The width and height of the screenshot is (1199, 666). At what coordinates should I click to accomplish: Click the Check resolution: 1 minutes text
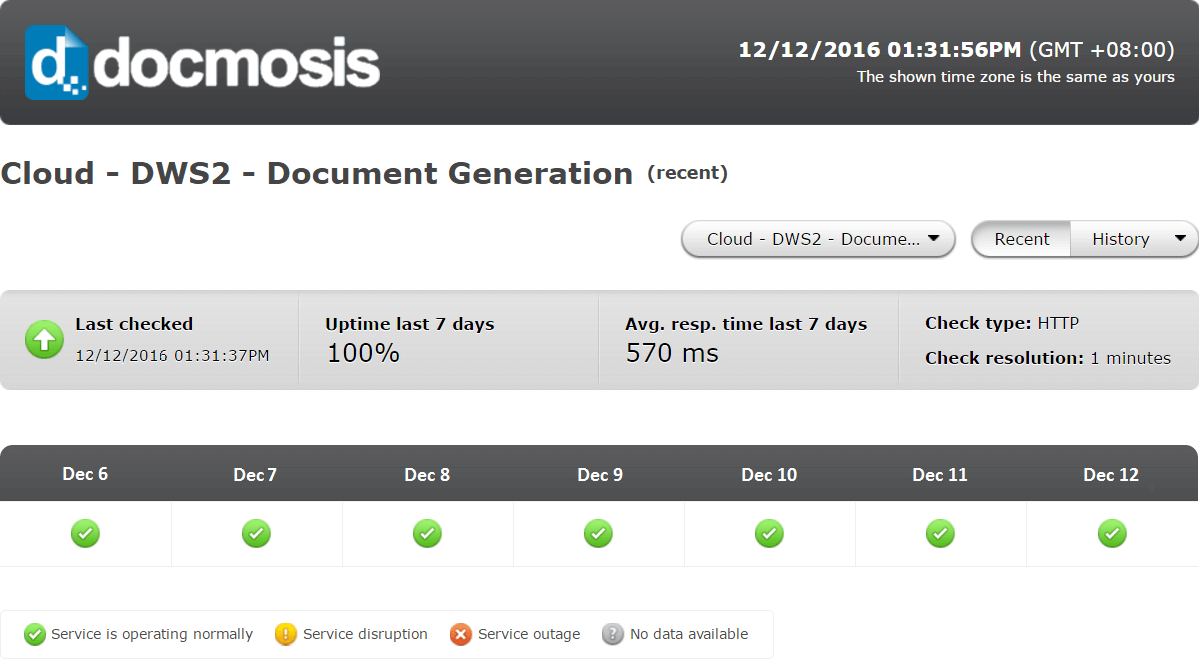1048,358
